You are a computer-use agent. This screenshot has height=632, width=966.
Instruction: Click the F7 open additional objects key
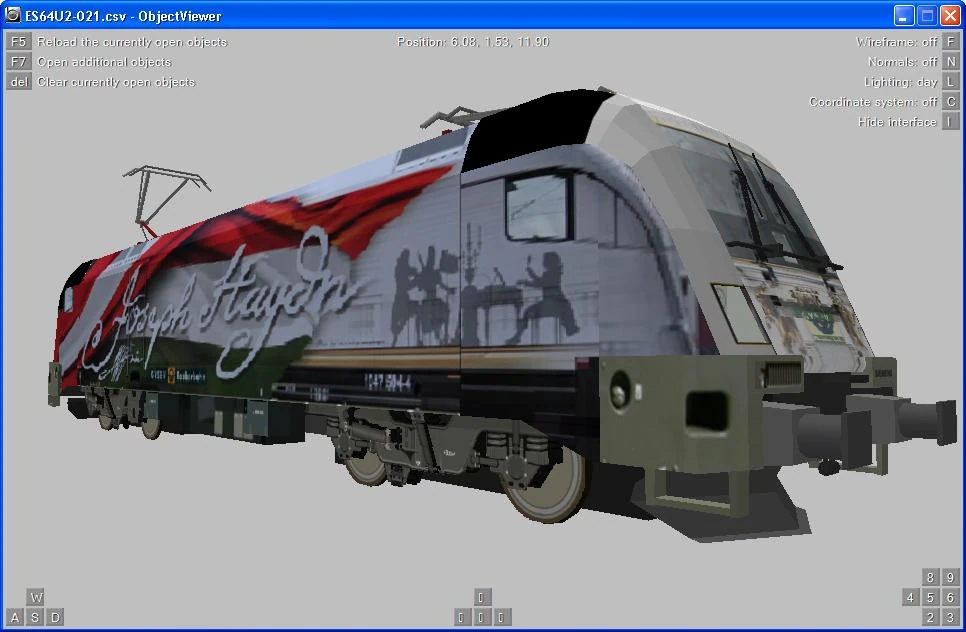[x=18, y=62]
